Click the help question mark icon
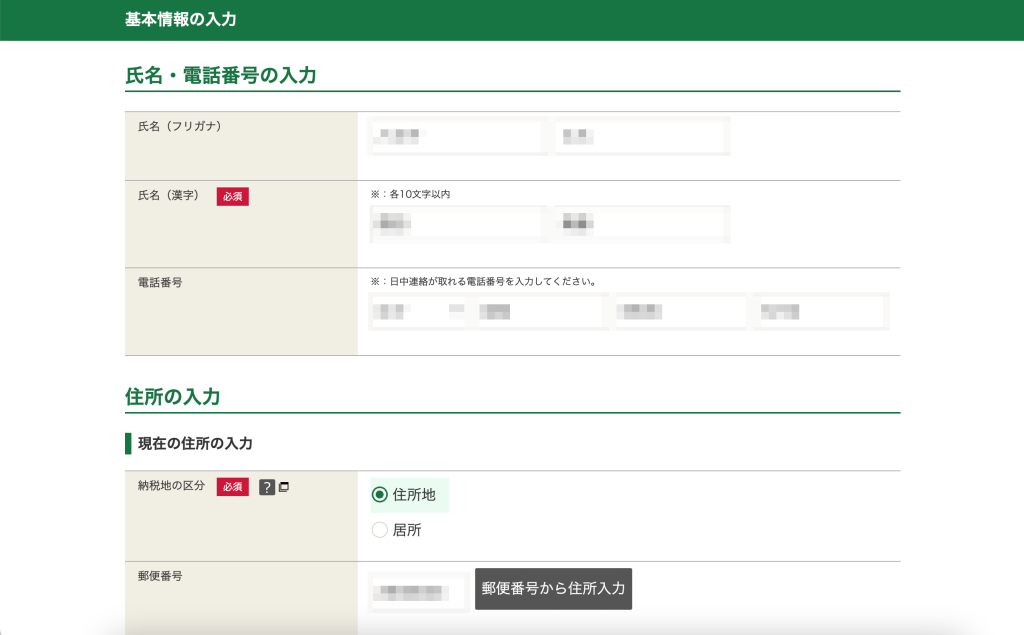 [267, 487]
